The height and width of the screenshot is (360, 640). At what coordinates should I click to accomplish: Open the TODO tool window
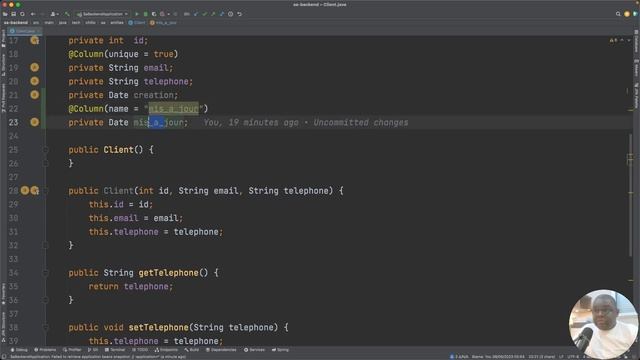pyautogui.click(x=140, y=350)
